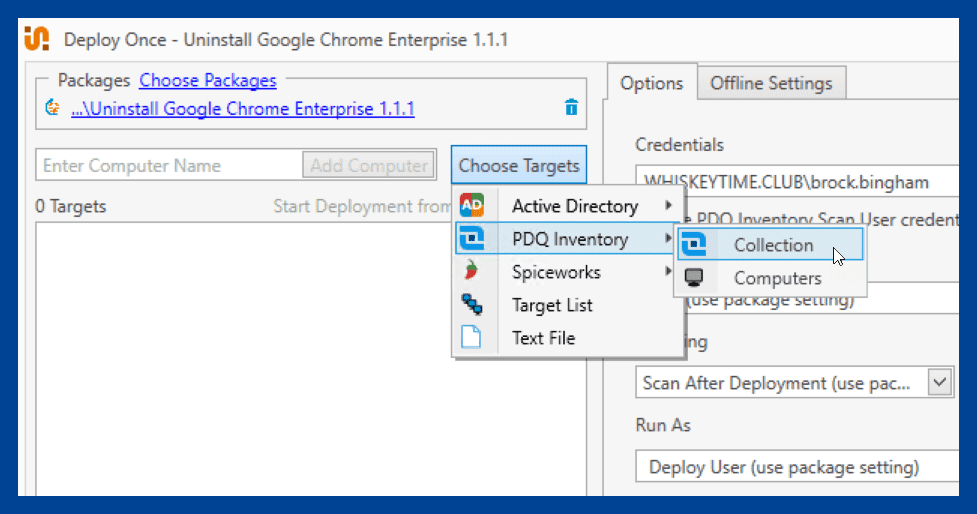Click the package icon beside Uninstall Google Chrome link
This screenshot has height=514, width=977.
click(53, 108)
